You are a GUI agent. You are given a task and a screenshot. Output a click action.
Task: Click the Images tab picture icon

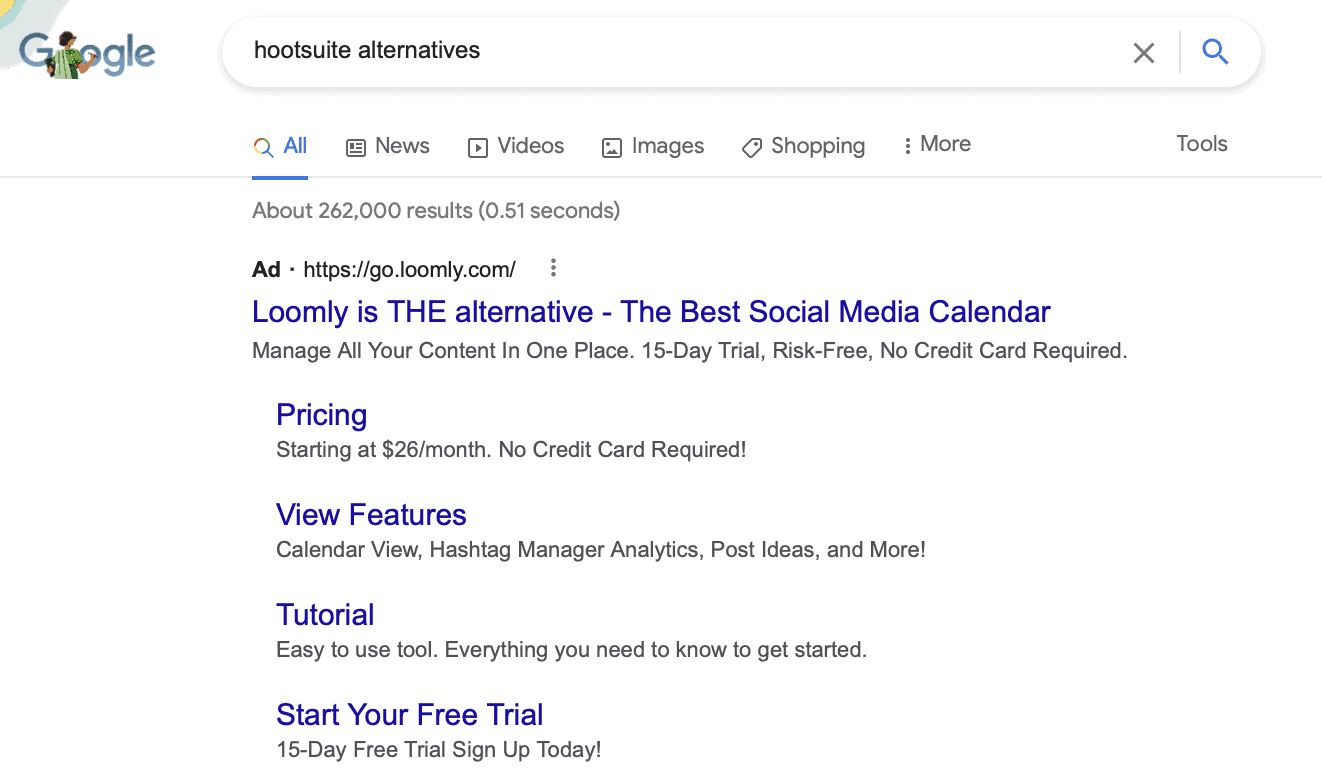point(612,148)
